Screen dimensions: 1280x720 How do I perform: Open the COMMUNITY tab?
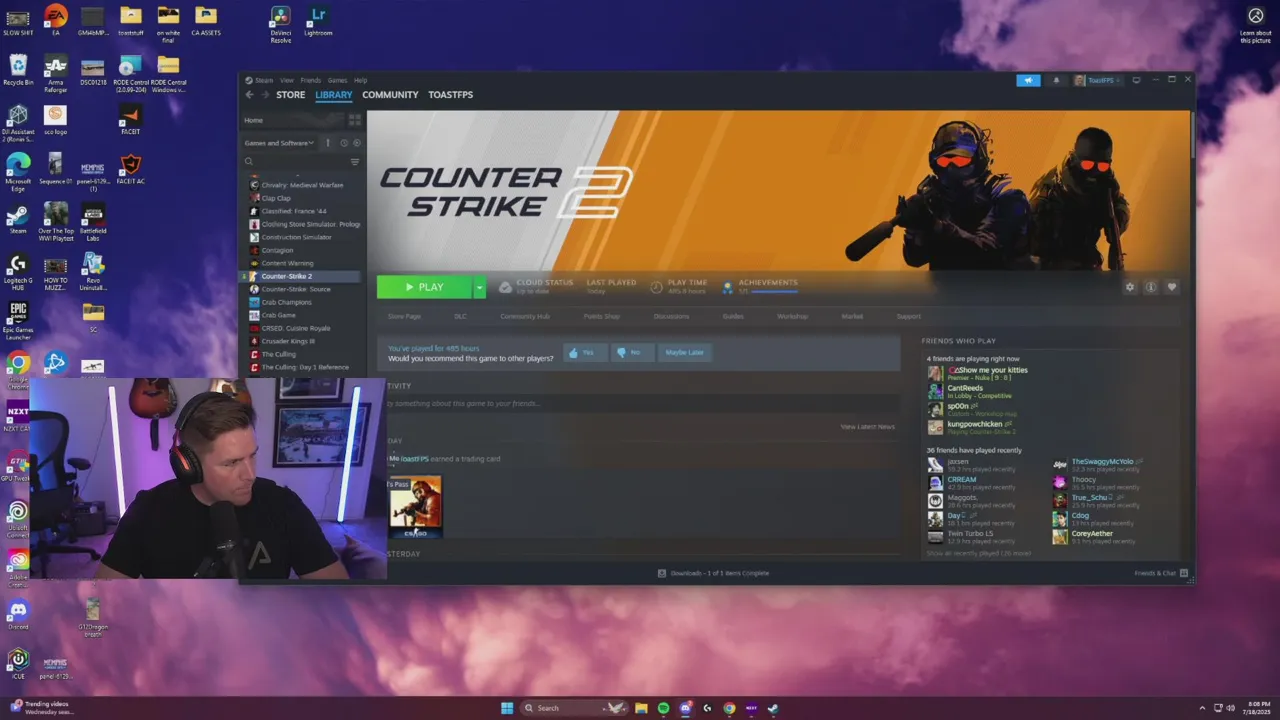(390, 95)
